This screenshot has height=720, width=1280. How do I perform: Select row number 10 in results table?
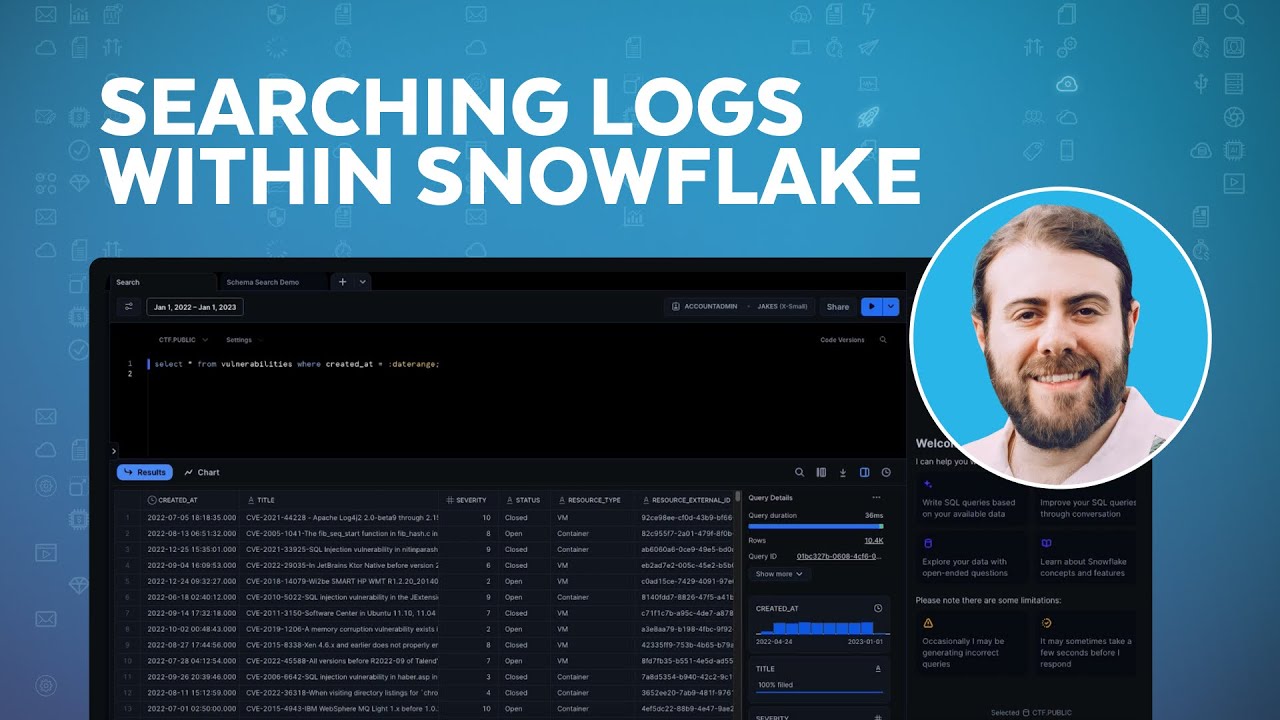(127, 661)
